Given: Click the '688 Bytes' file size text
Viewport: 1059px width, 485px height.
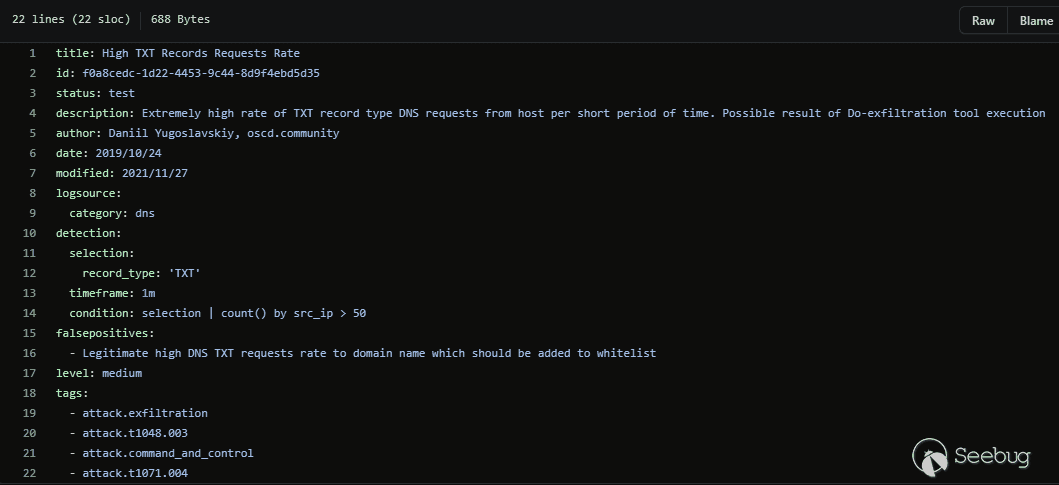Looking at the screenshot, I should pyautogui.click(x=181, y=19).
